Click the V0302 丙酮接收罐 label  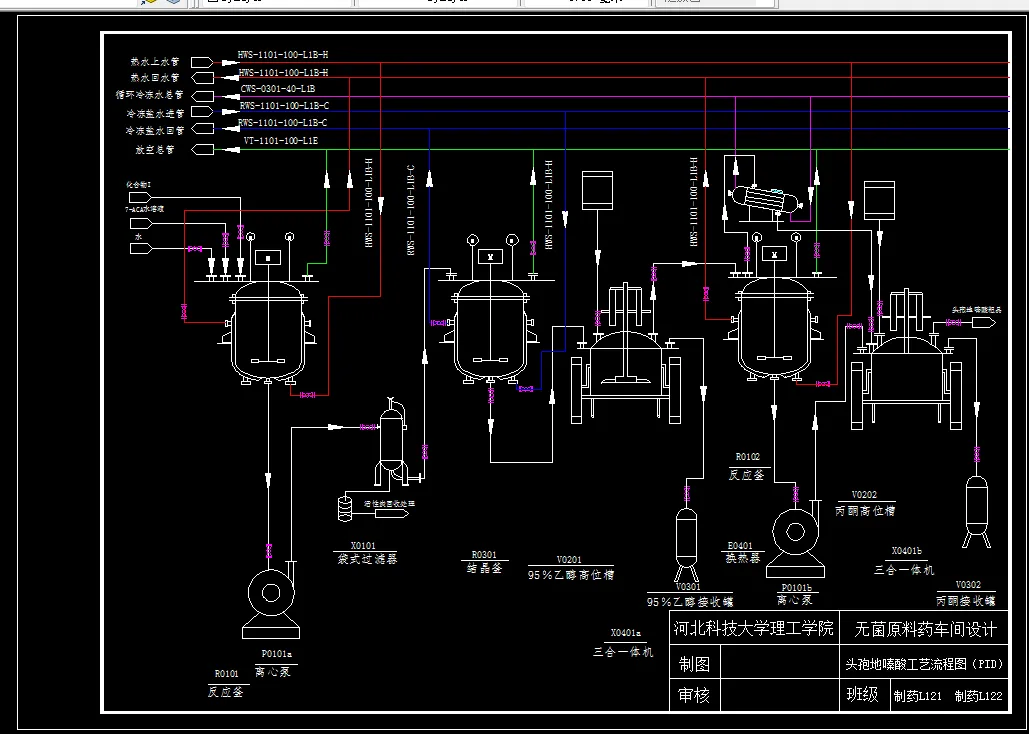(x=966, y=594)
